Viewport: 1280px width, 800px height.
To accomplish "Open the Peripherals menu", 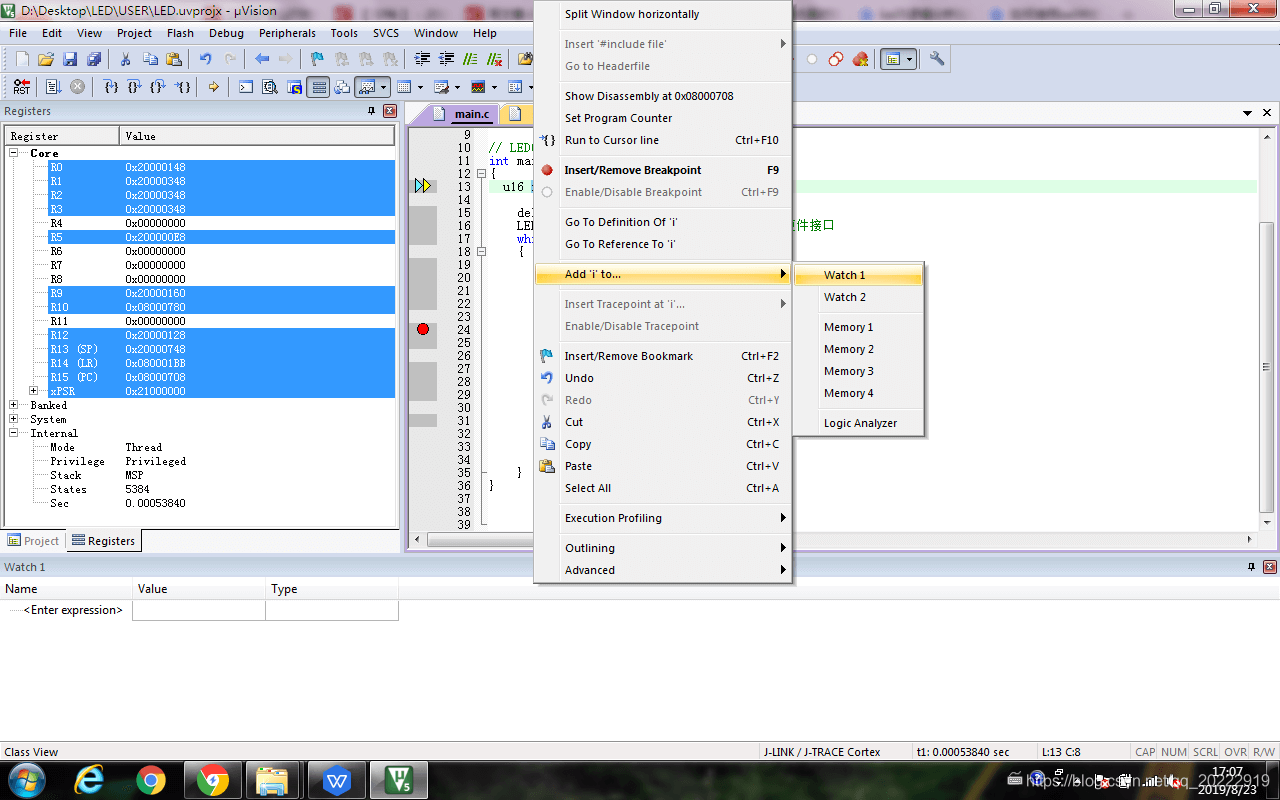I will coord(287,33).
